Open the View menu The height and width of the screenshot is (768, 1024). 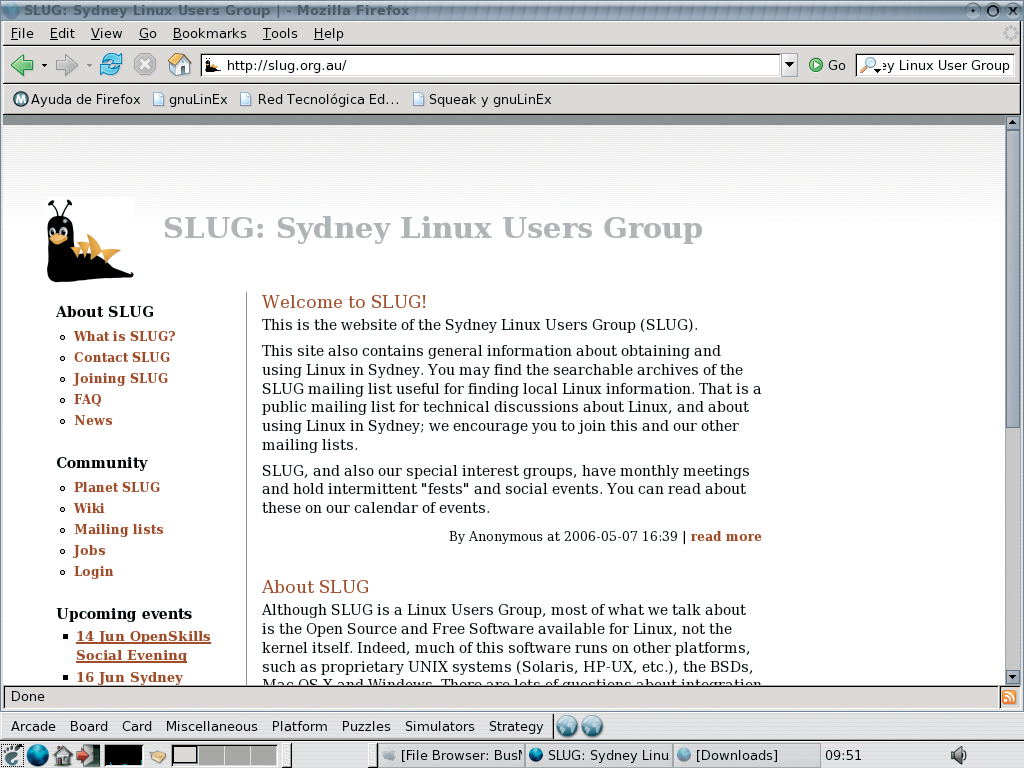tap(106, 33)
